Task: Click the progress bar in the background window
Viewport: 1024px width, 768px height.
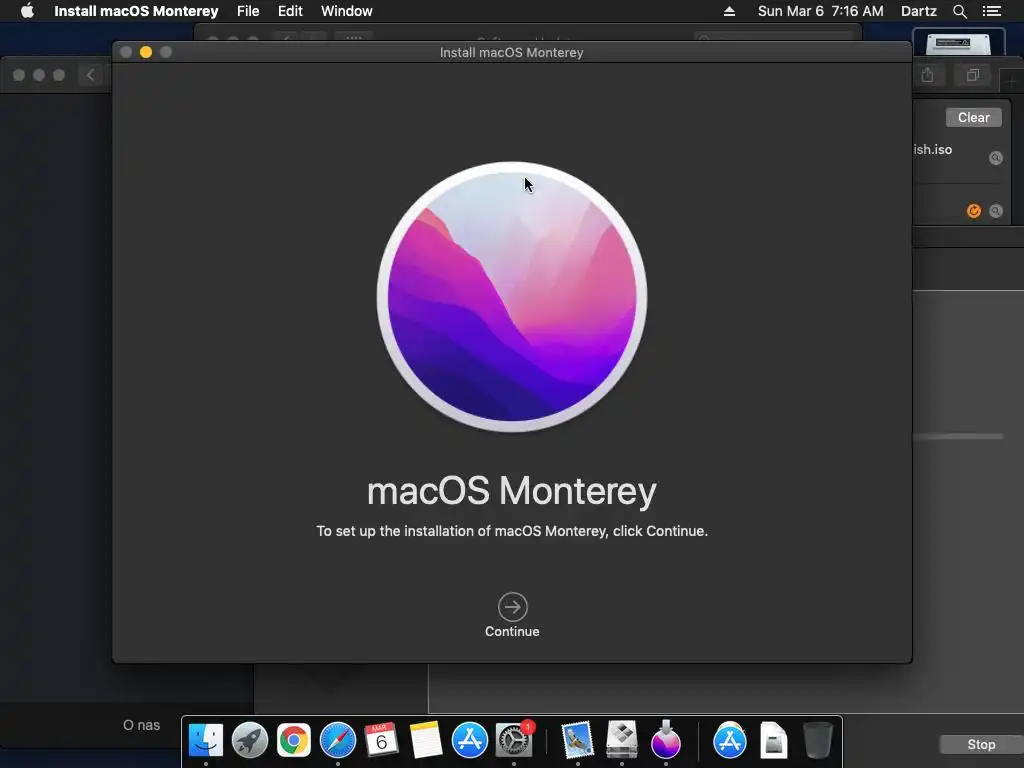Action: click(x=958, y=436)
